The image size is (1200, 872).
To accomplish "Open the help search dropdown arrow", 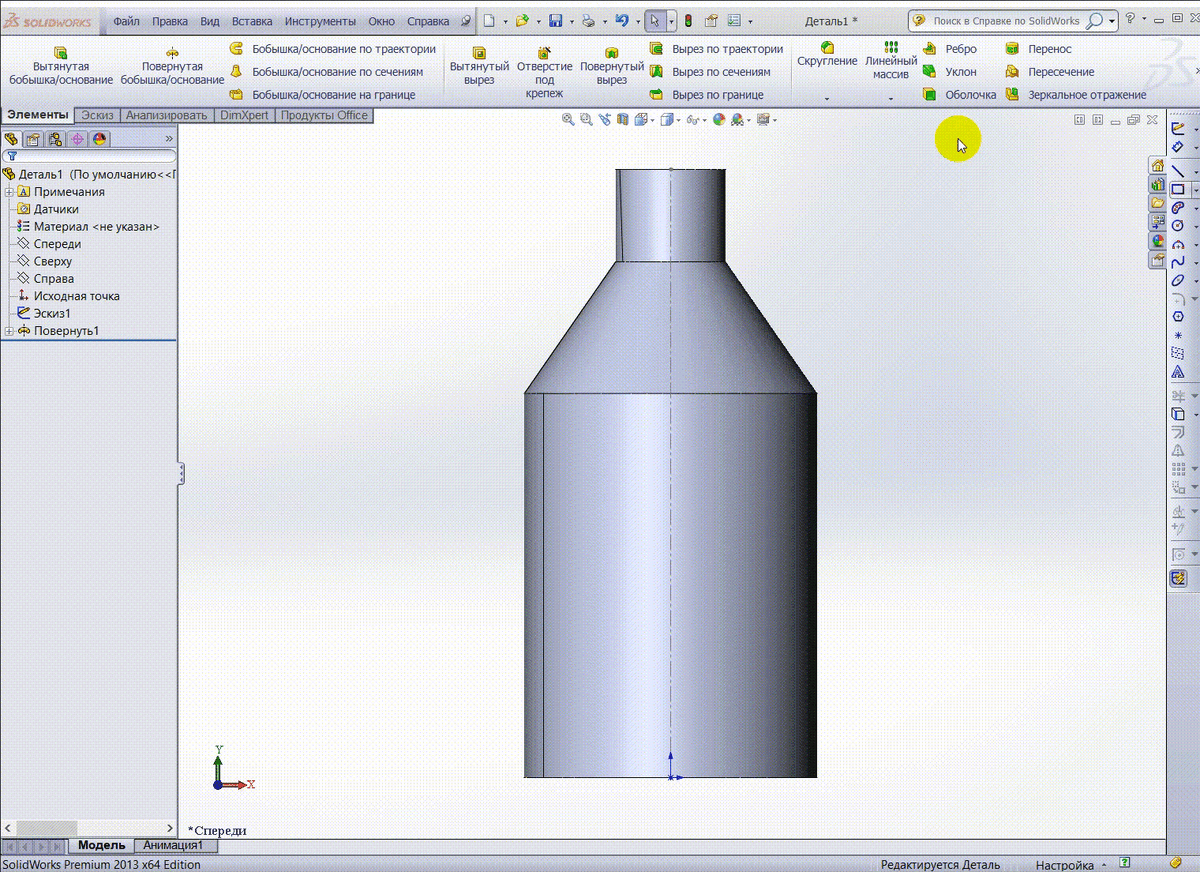I will (x=1111, y=21).
